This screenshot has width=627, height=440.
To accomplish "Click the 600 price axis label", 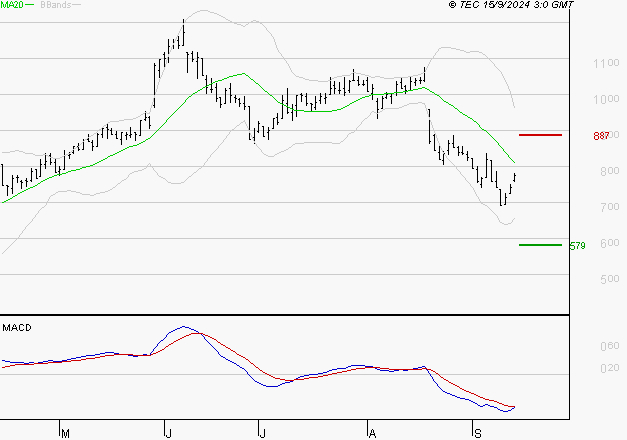I will tap(610, 243).
